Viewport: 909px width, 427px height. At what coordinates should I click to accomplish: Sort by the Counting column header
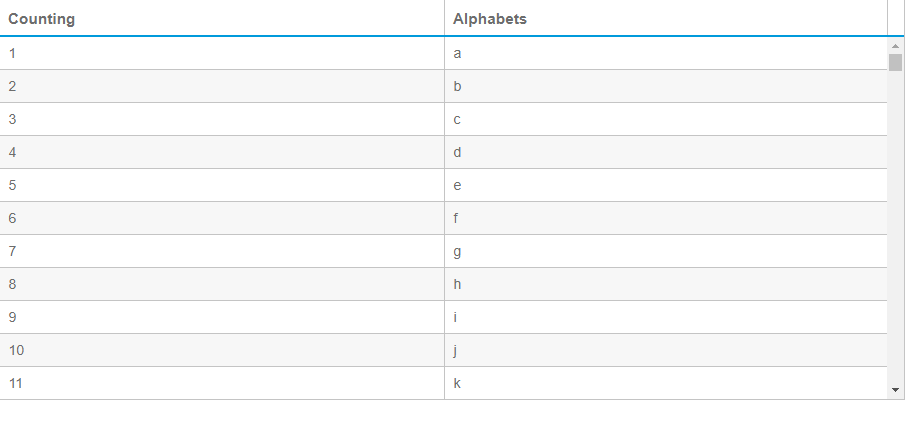click(x=42, y=19)
